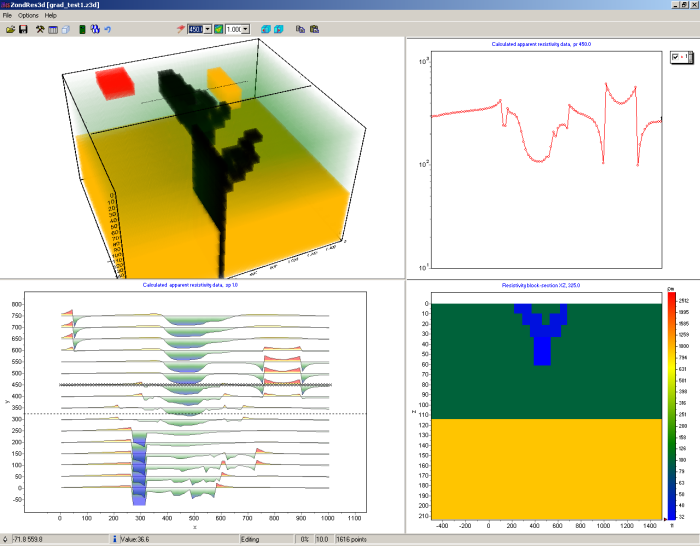
Task: Toggle the legend checkbox in the resistivity graph
Action: [677, 57]
